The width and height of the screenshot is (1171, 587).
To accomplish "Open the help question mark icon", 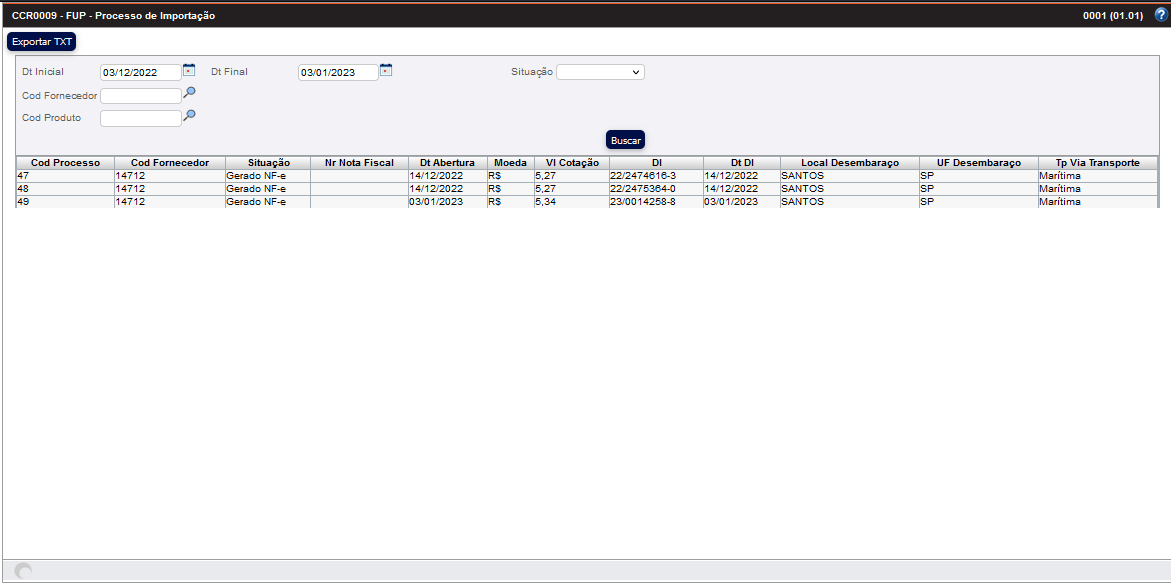I will pyautogui.click(x=1160, y=15).
